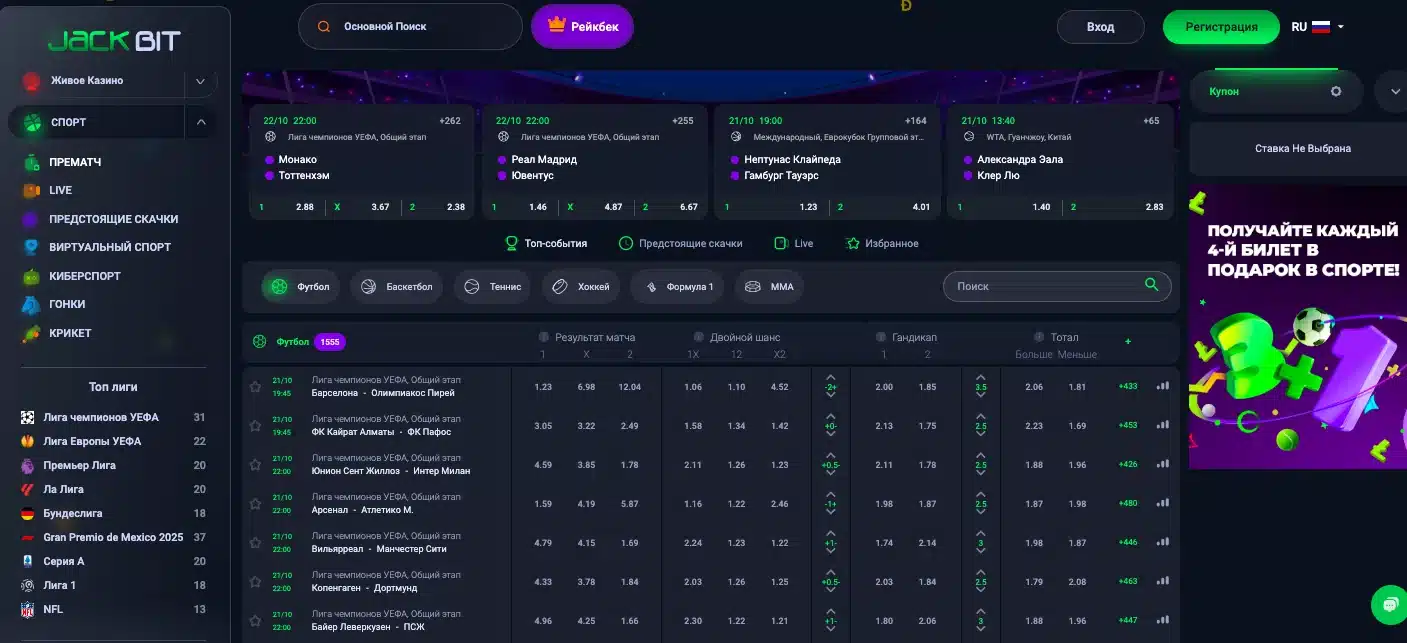Star the Копенгаген - Дортмунд match

(255, 581)
